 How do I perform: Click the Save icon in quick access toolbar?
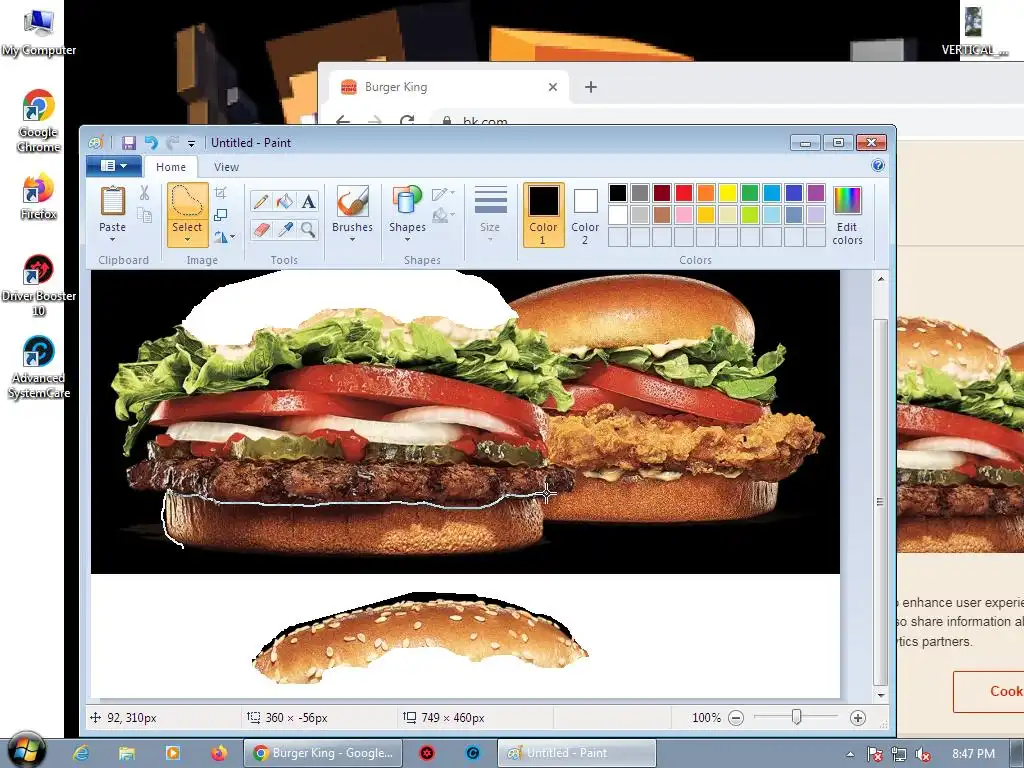(x=129, y=143)
